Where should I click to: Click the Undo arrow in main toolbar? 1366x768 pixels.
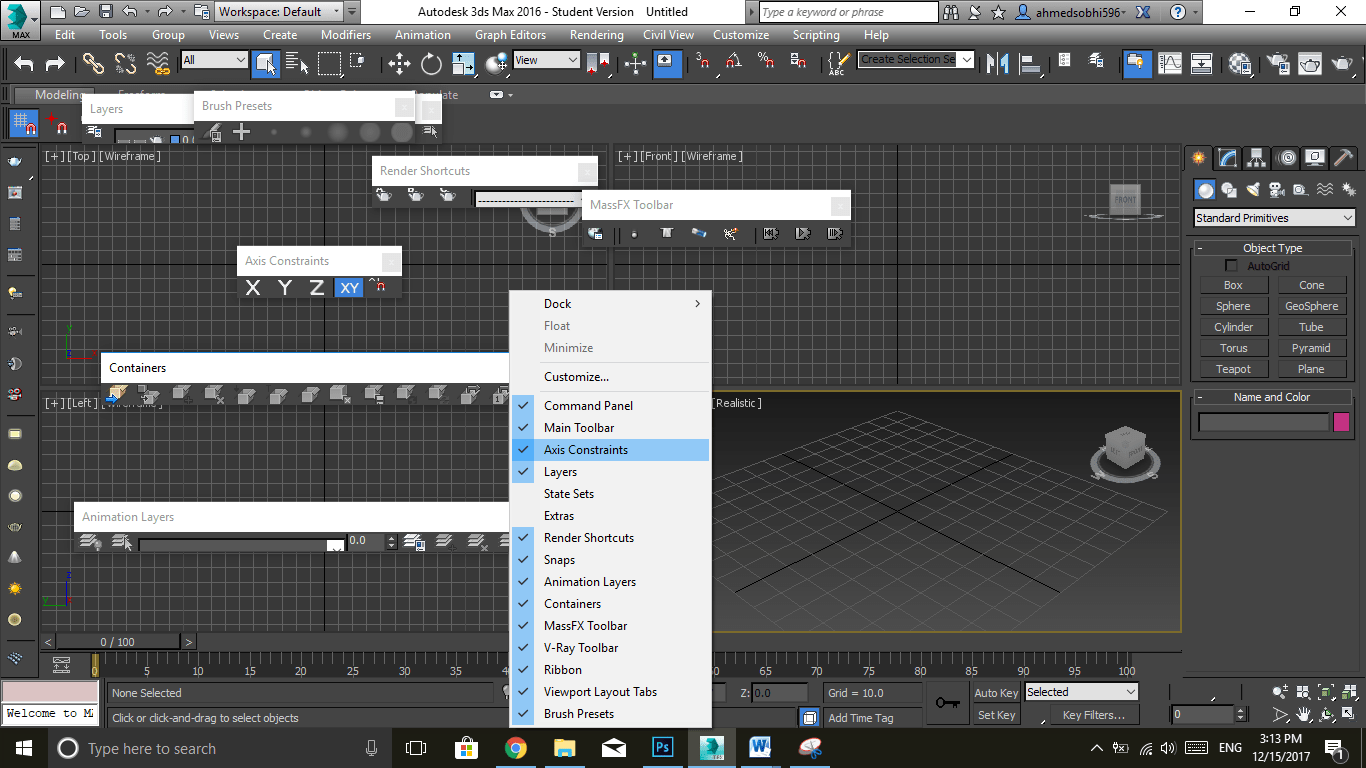click(24, 64)
